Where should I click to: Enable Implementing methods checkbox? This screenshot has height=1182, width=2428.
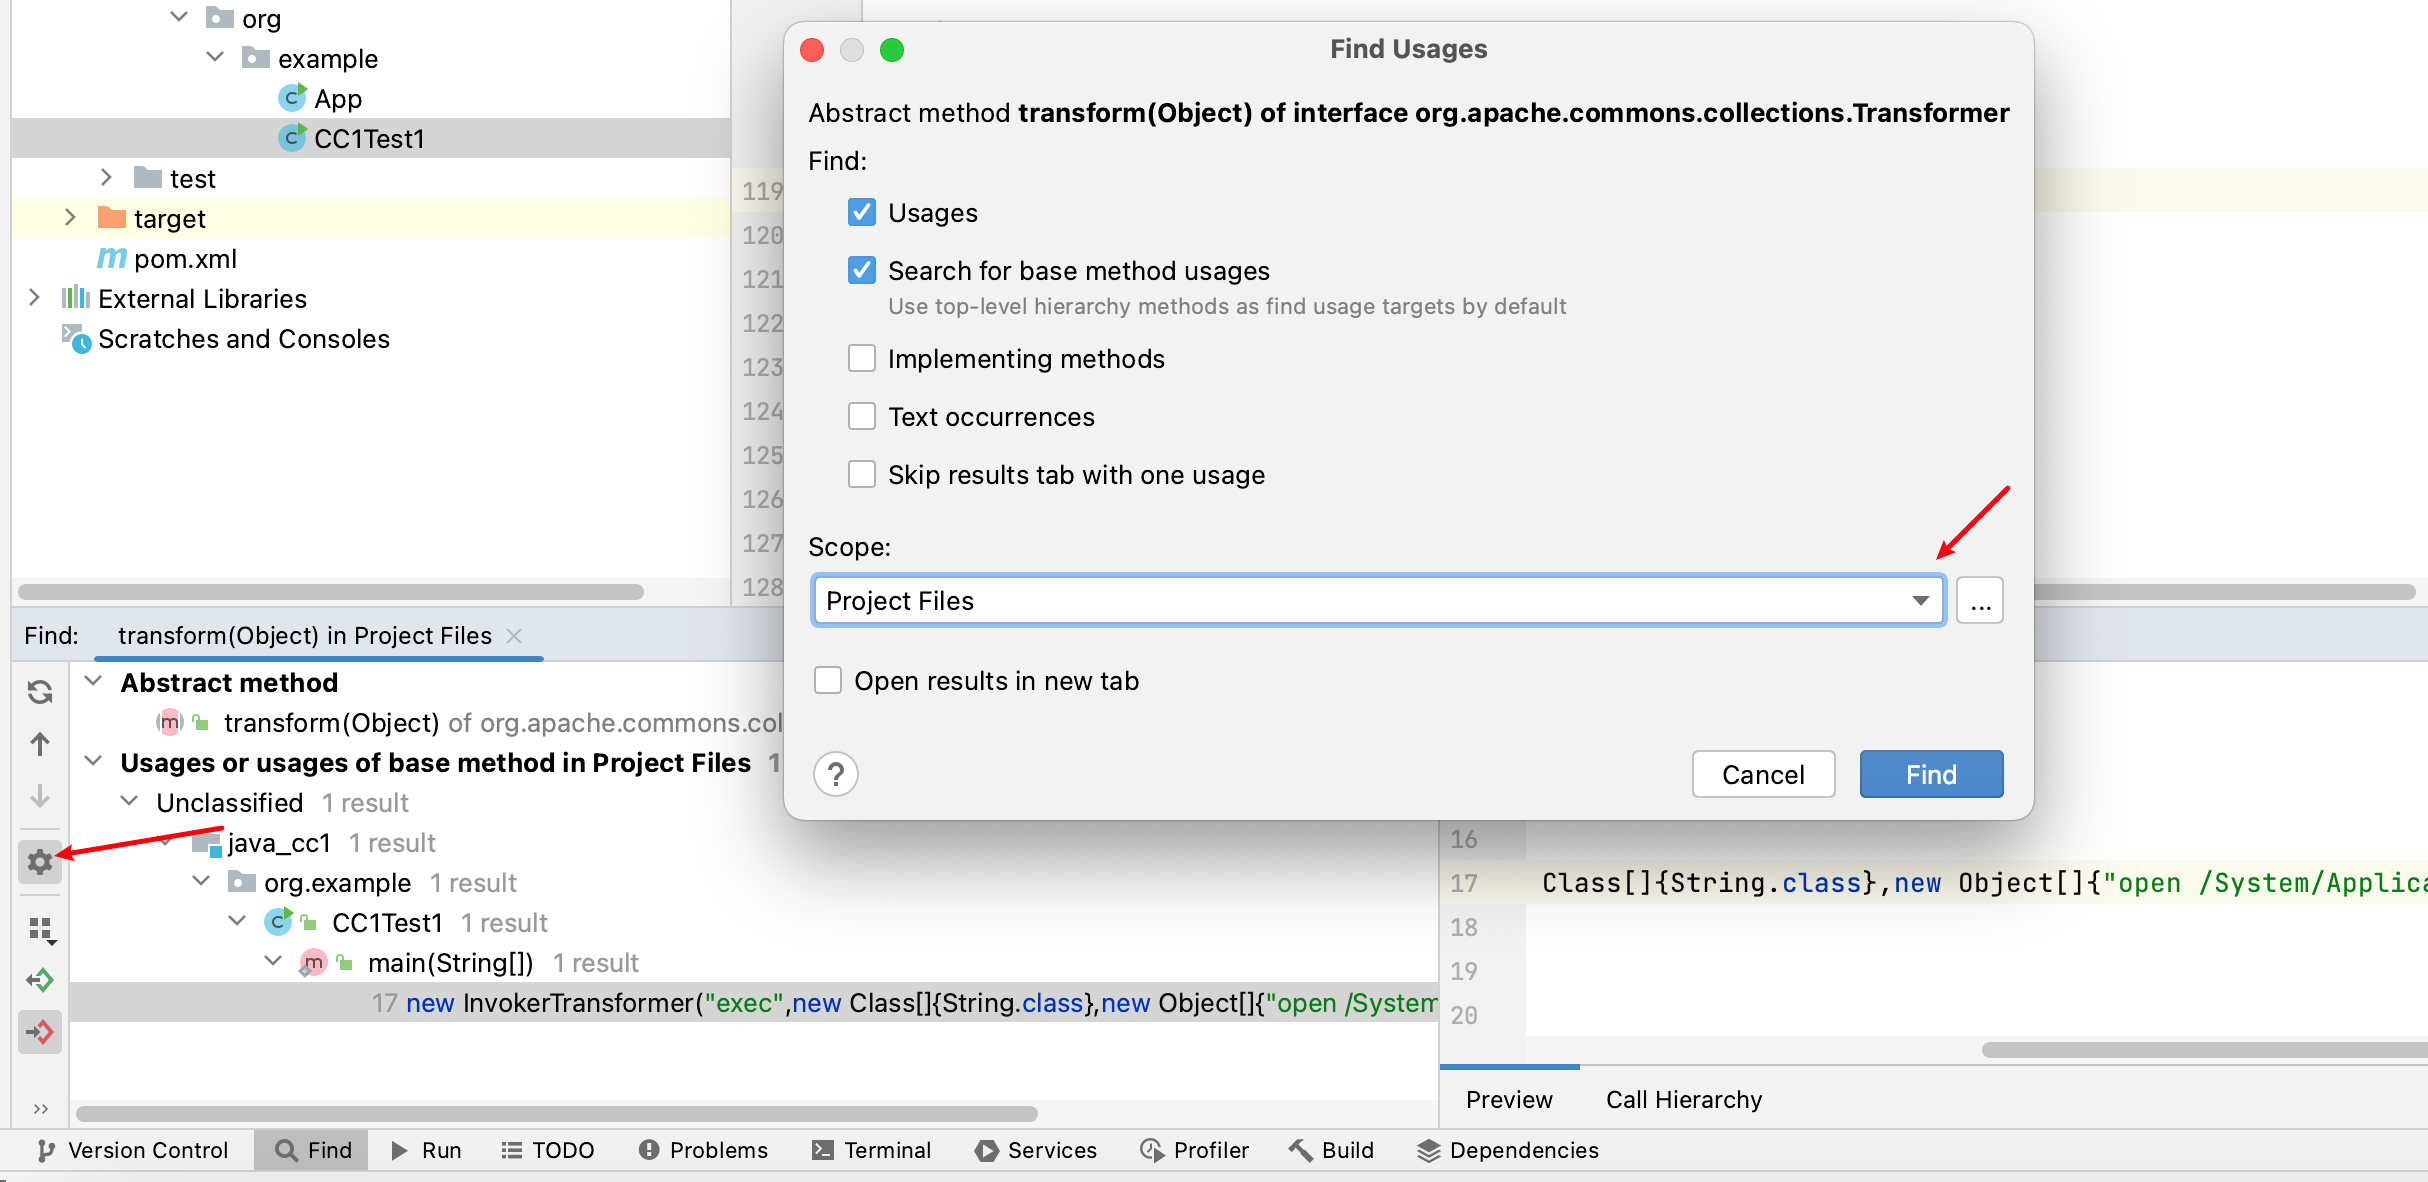pyautogui.click(x=862, y=359)
